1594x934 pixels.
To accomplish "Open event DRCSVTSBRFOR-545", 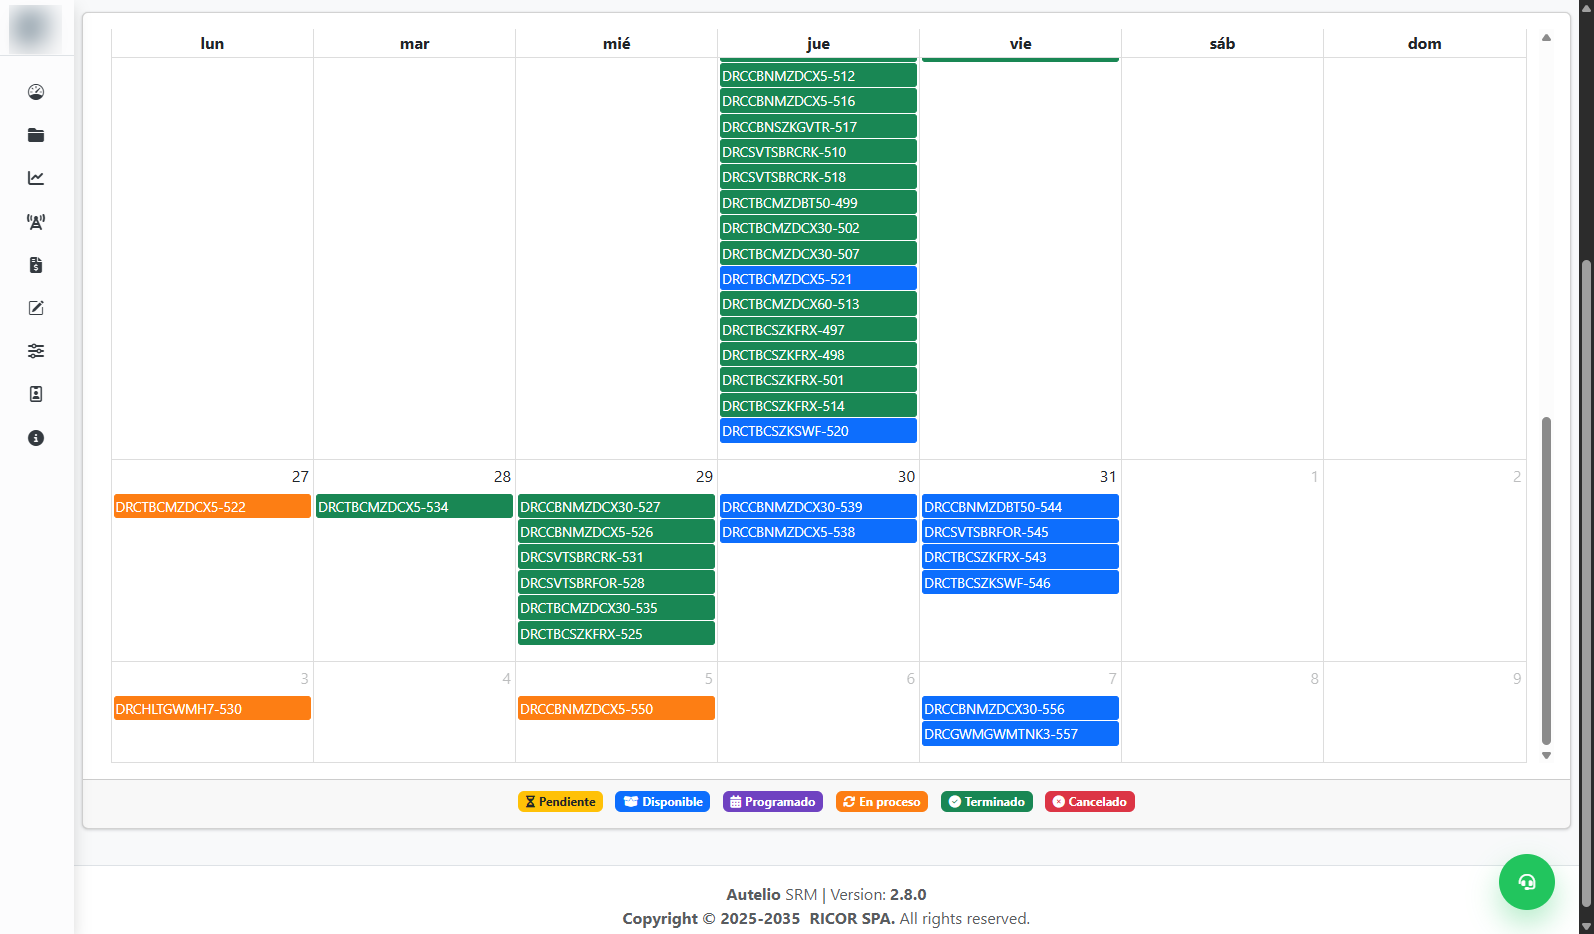I will coord(1020,532).
